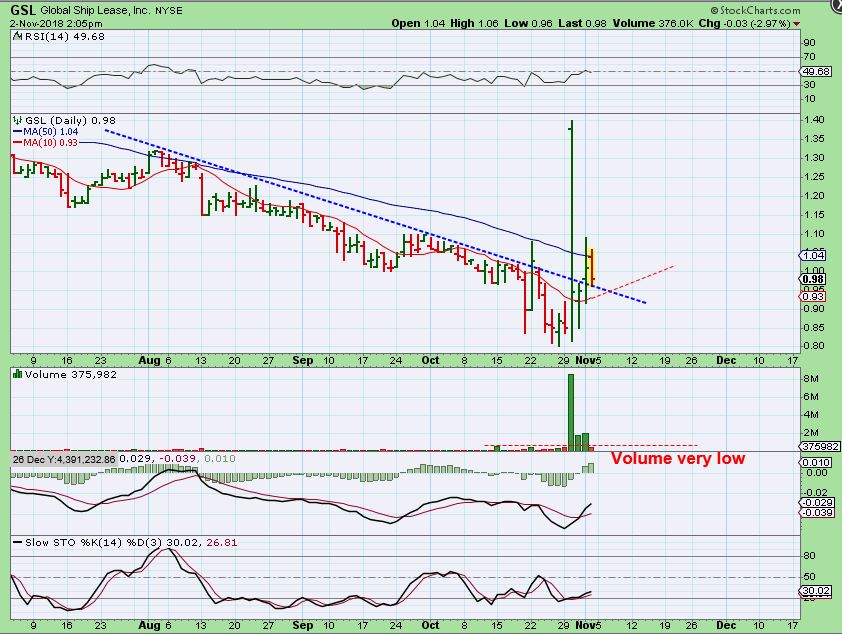The image size is (842, 634).
Task: Click the -0.029 tag on the MACD axis
Action: click(x=817, y=502)
